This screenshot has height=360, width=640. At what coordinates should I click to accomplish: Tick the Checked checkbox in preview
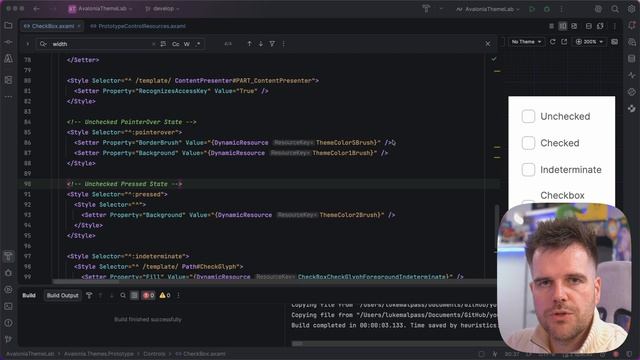tap(528, 143)
